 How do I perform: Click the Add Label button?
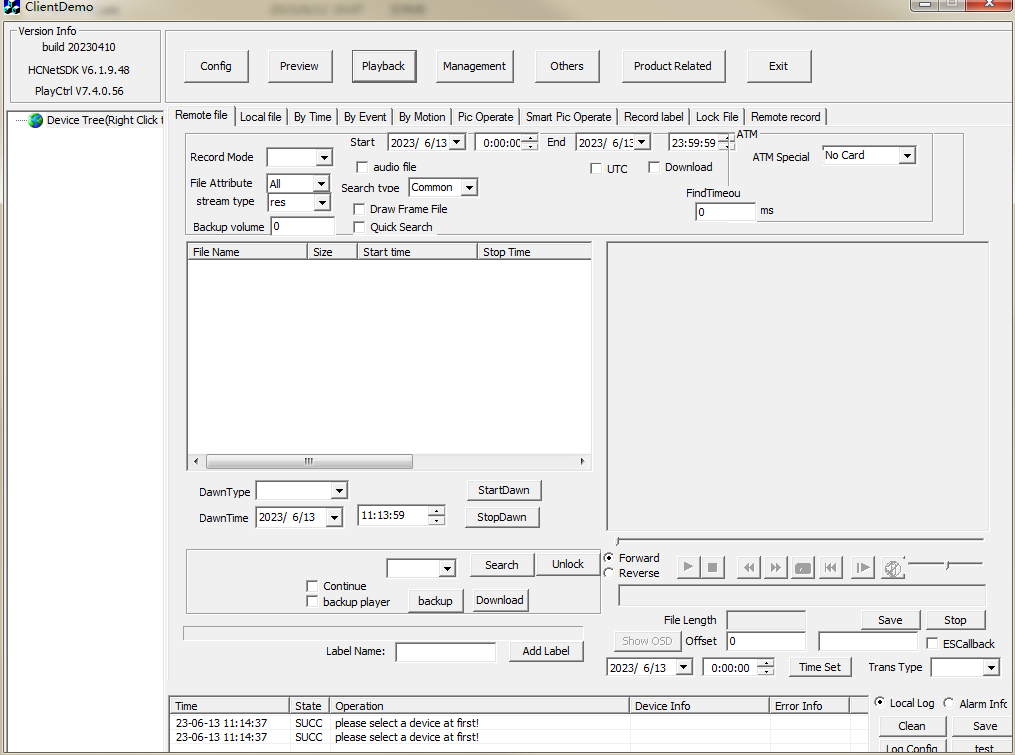[x=546, y=651]
